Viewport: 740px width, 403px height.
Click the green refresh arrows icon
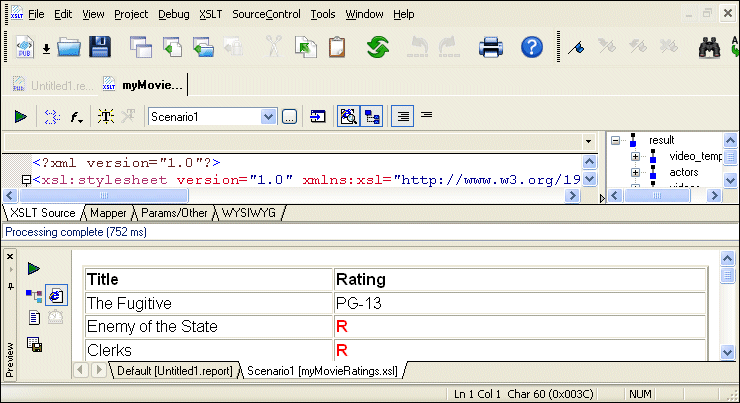[x=378, y=47]
